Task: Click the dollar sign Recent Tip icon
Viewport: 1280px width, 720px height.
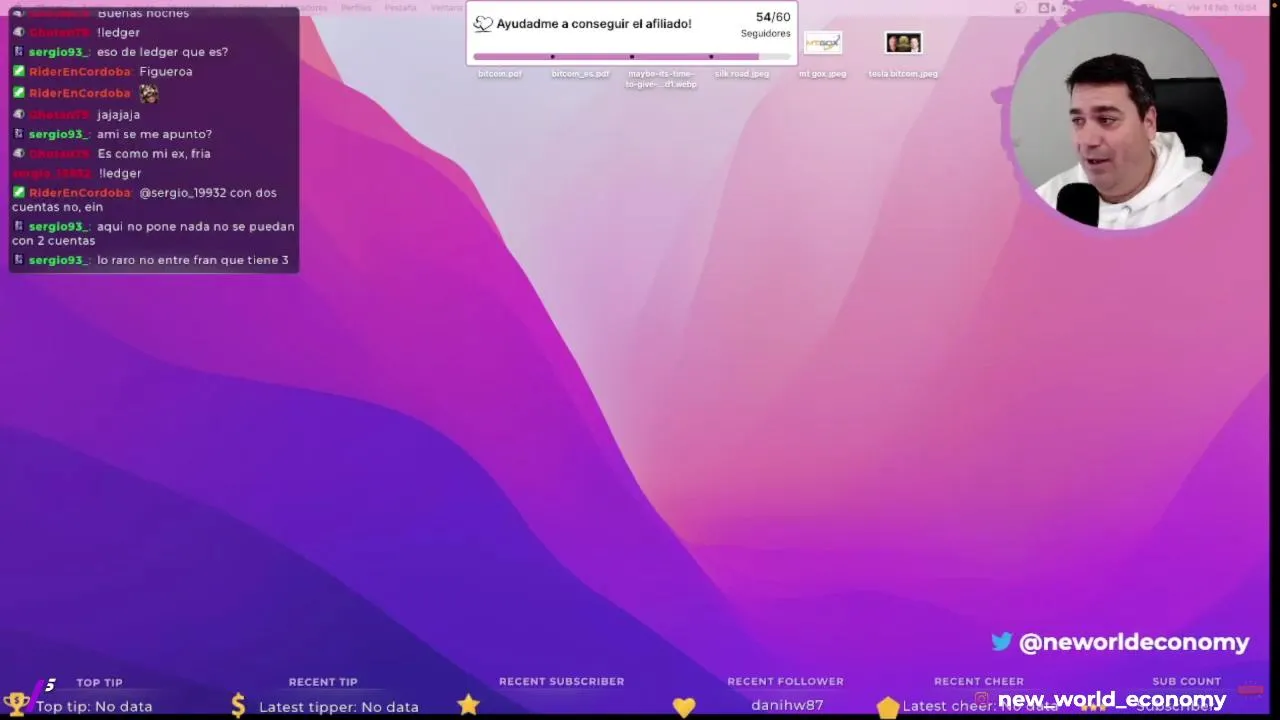Action: coord(238,706)
